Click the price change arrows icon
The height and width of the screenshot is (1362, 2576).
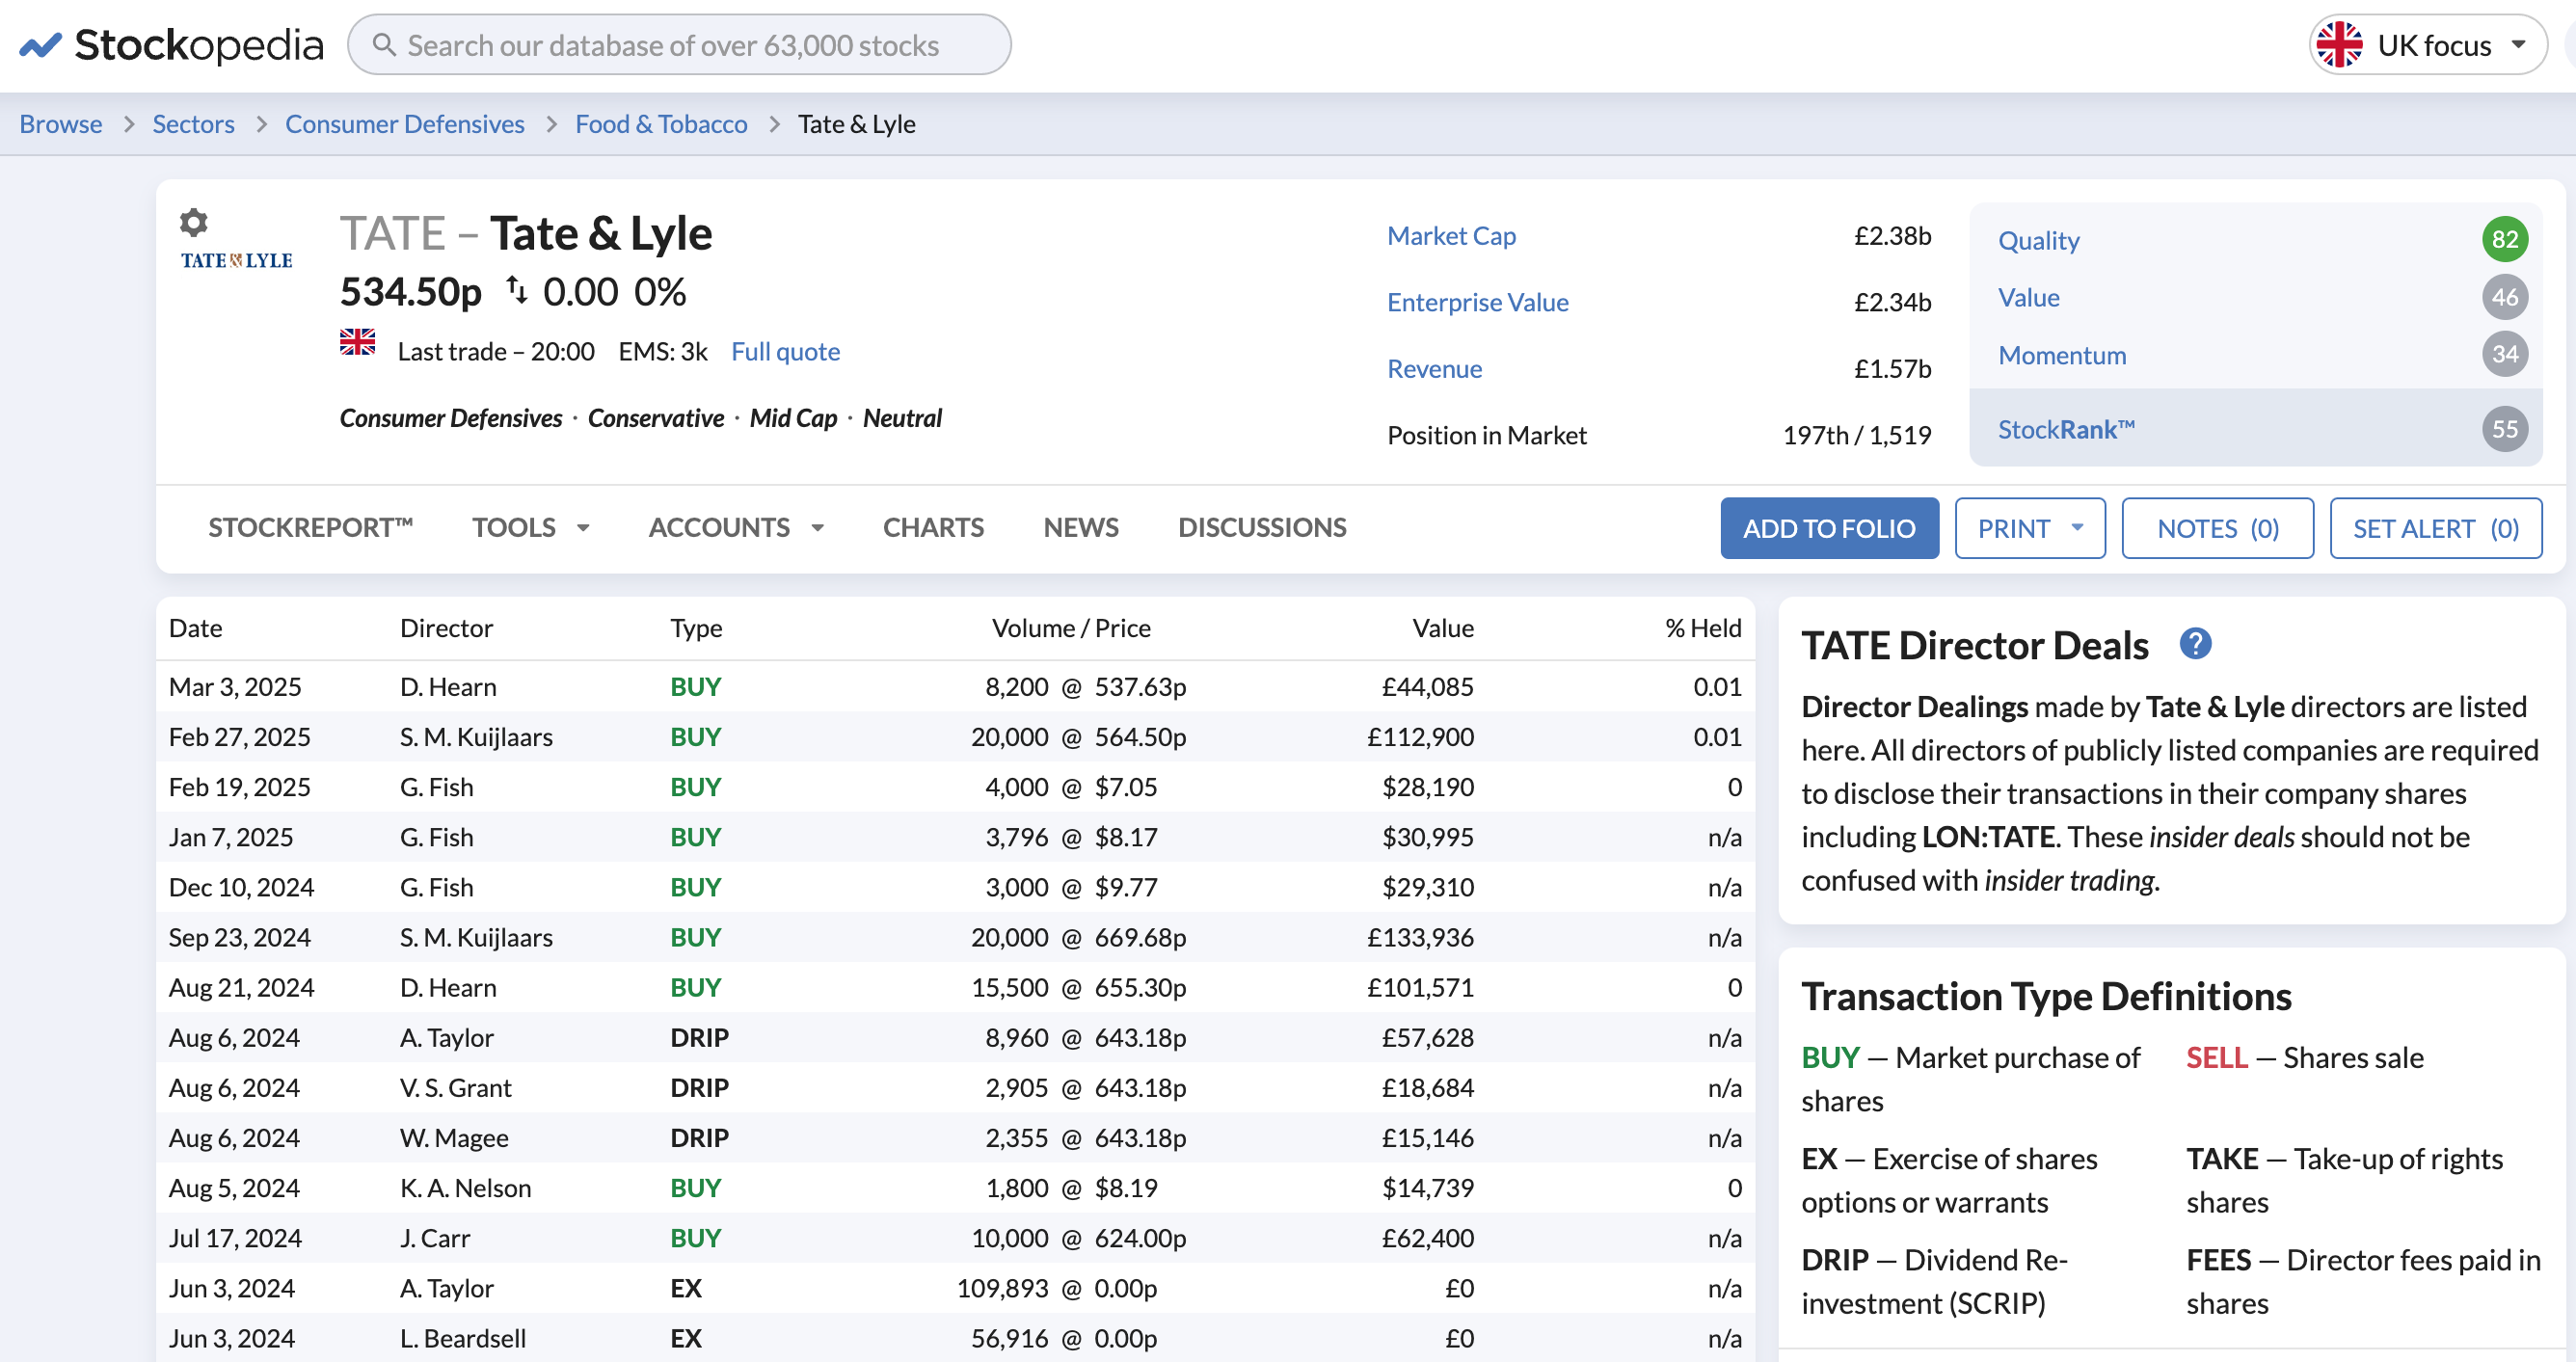pos(516,290)
